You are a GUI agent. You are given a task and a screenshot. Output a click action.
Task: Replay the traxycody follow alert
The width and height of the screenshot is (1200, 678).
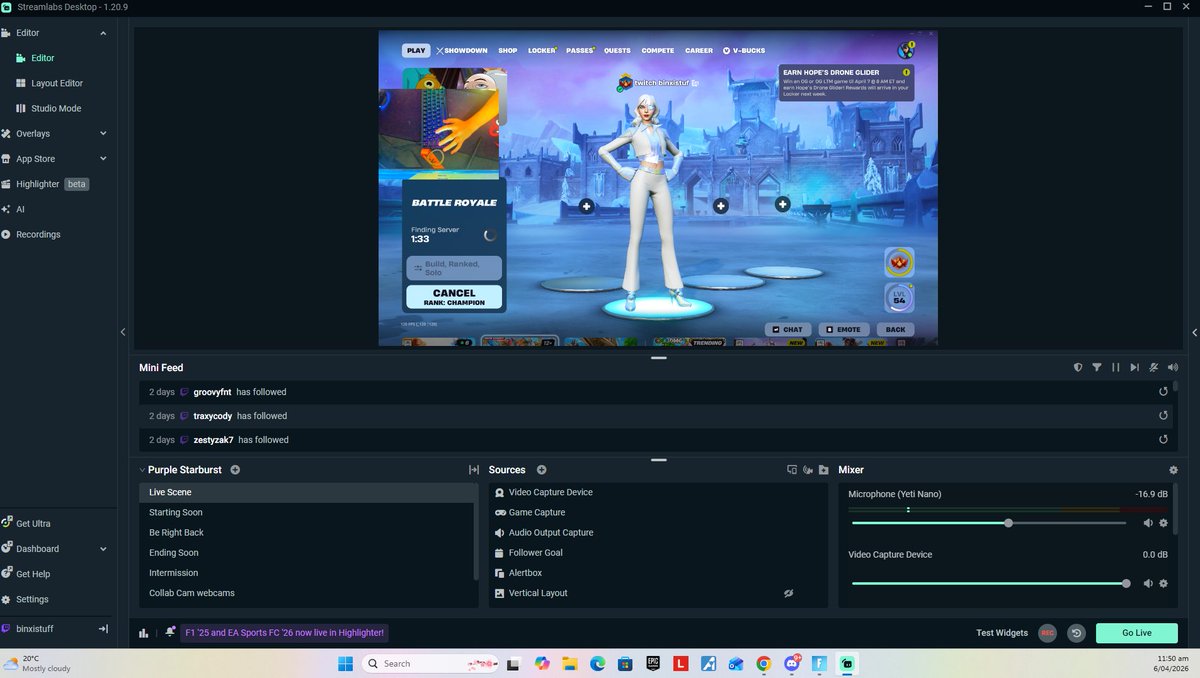(1163, 416)
